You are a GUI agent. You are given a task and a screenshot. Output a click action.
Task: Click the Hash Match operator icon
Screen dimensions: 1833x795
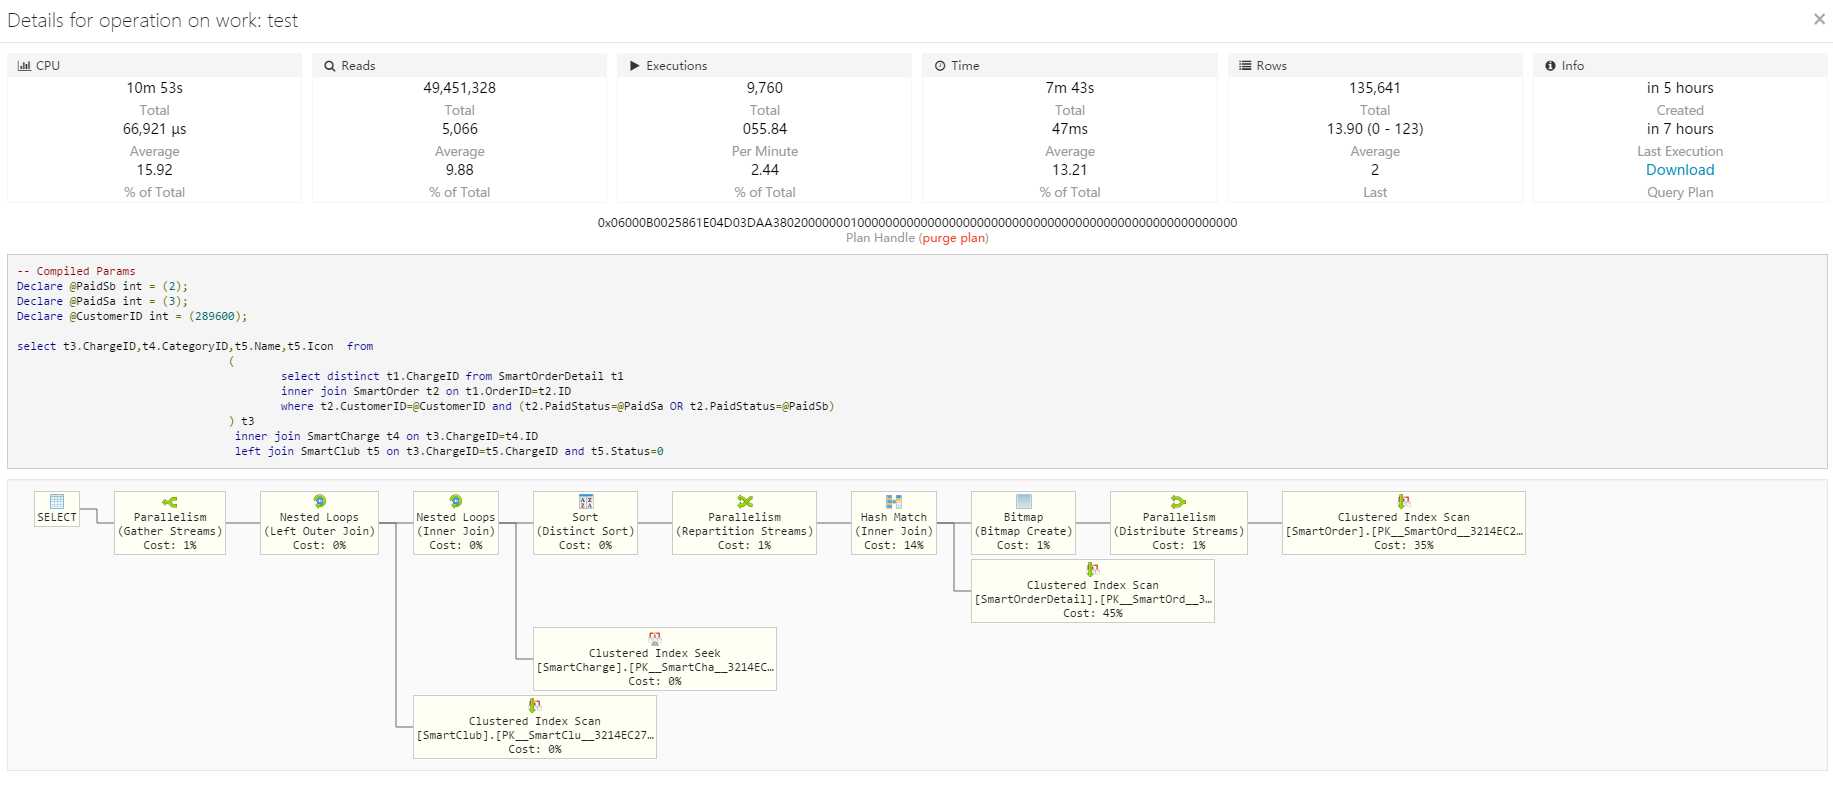pos(894,501)
